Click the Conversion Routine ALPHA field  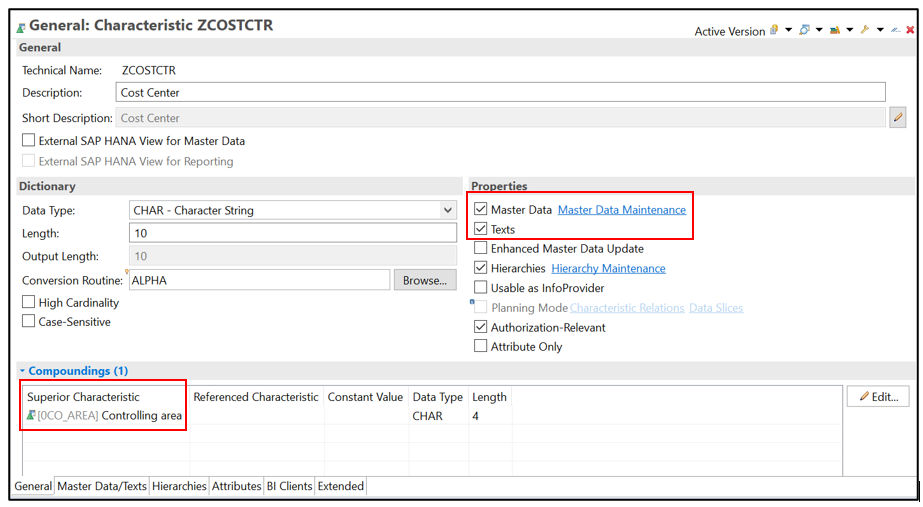click(259, 280)
